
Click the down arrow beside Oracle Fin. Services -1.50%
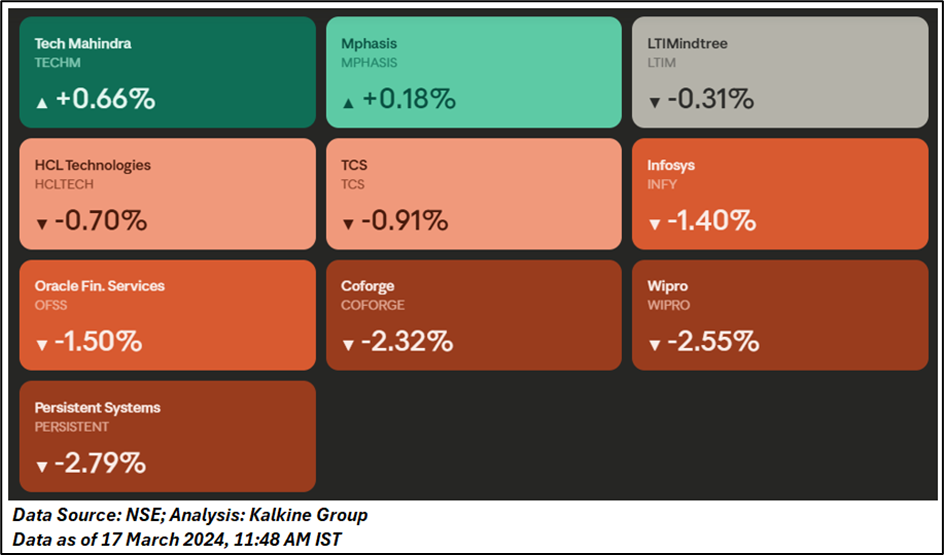[41, 345]
